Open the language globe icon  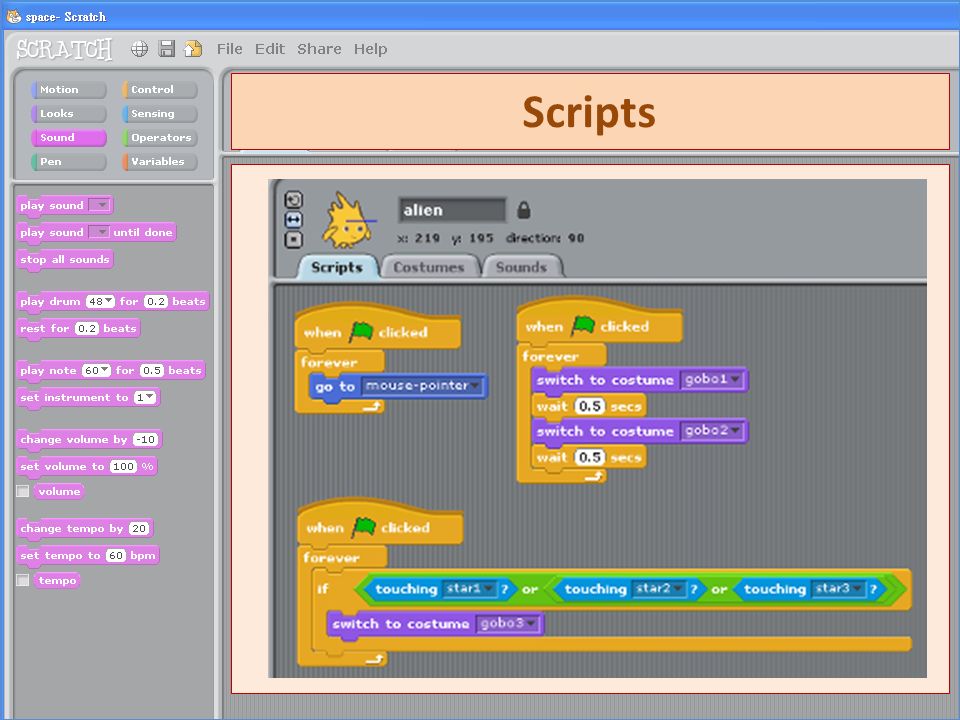tap(140, 49)
